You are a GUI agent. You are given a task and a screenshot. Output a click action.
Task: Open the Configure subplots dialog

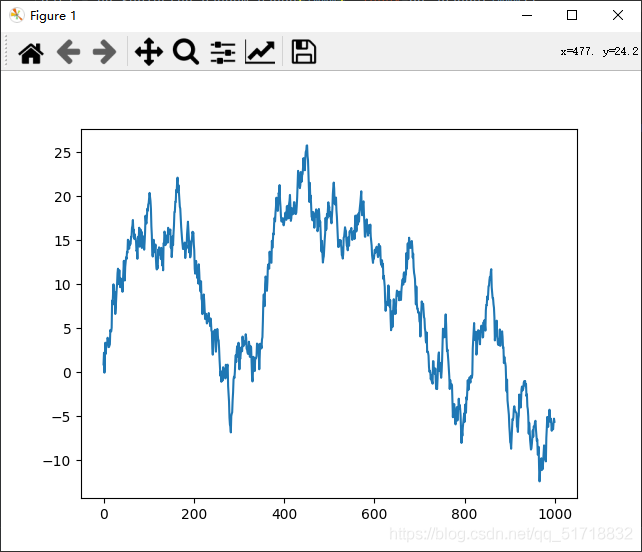(x=223, y=52)
